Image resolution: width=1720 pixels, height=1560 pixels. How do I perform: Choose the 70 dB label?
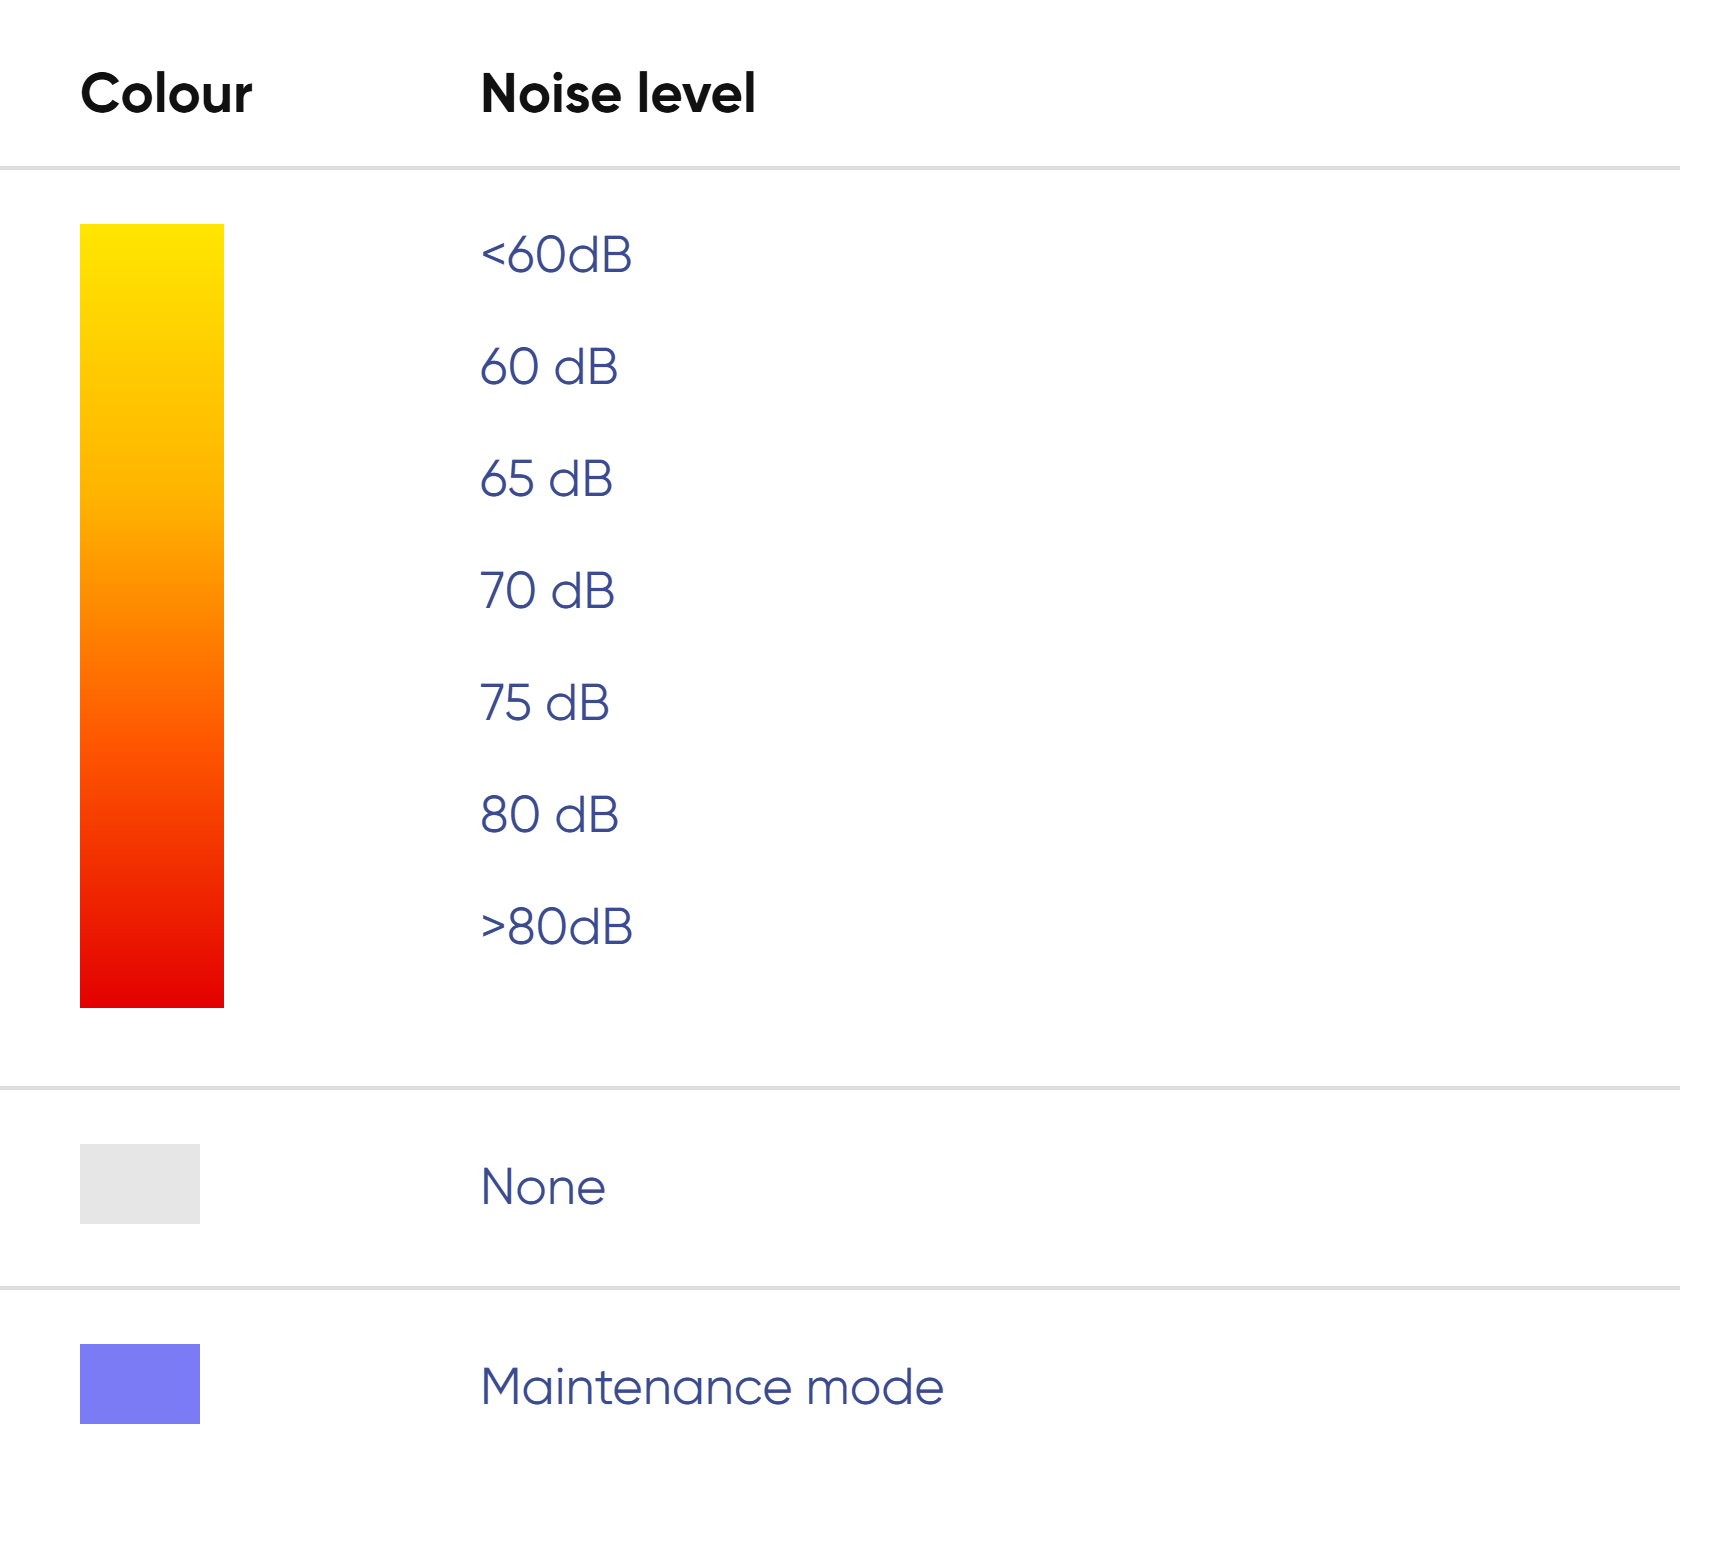tap(547, 590)
